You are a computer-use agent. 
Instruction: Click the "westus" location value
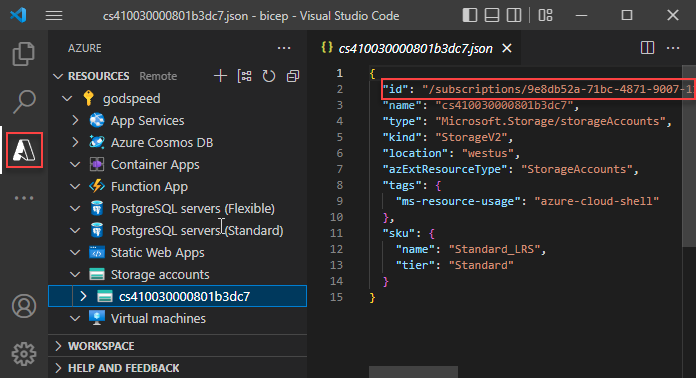pos(488,153)
